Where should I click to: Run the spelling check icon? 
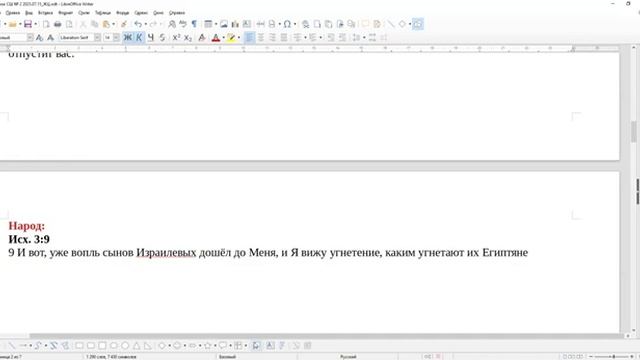(x=182, y=24)
